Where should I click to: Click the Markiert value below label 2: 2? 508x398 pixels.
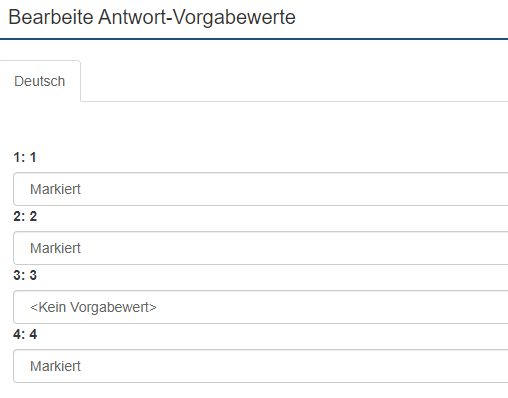tap(55, 248)
